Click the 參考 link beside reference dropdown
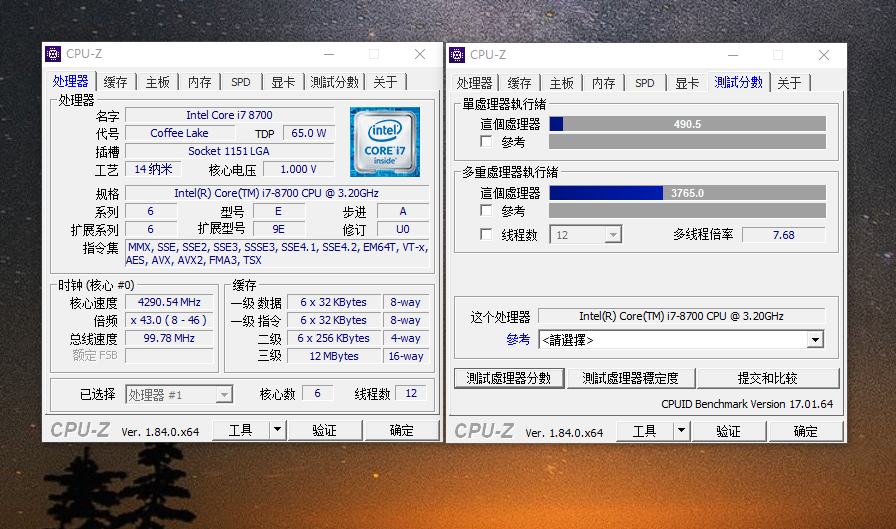 (x=518, y=339)
